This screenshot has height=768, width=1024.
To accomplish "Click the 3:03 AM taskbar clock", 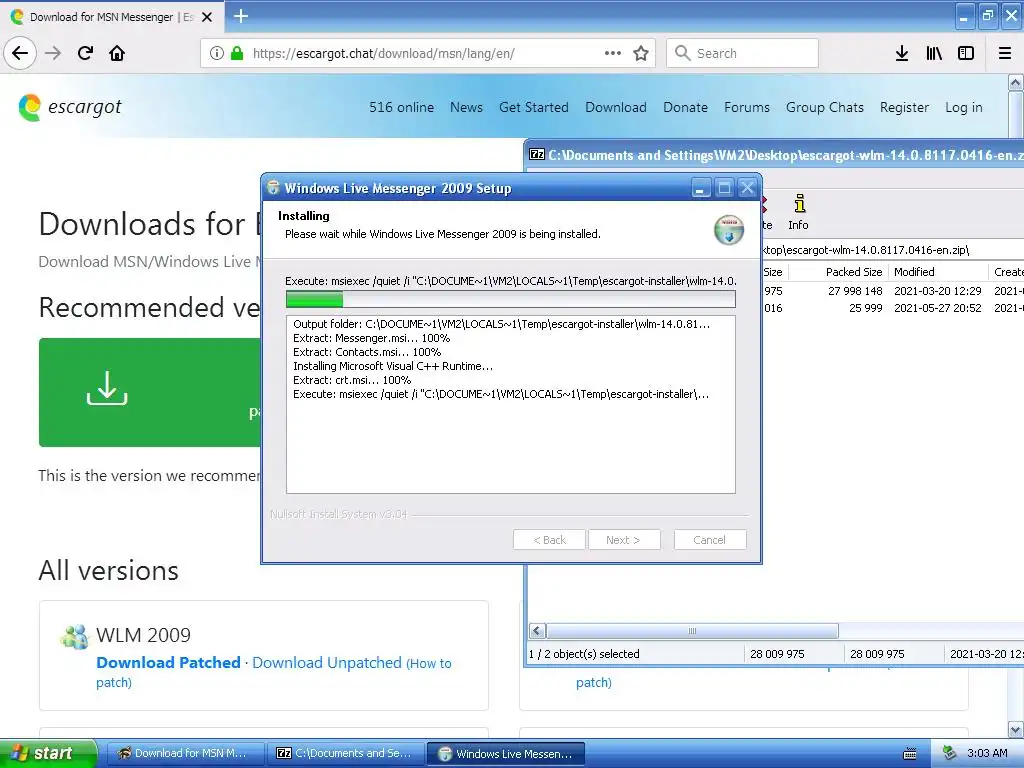I will (x=987, y=753).
